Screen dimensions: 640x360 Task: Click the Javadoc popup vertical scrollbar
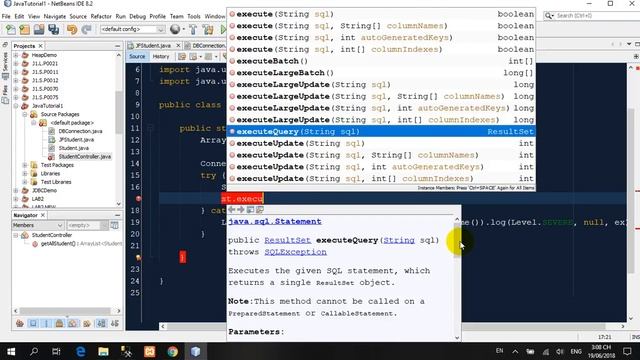click(x=457, y=278)
